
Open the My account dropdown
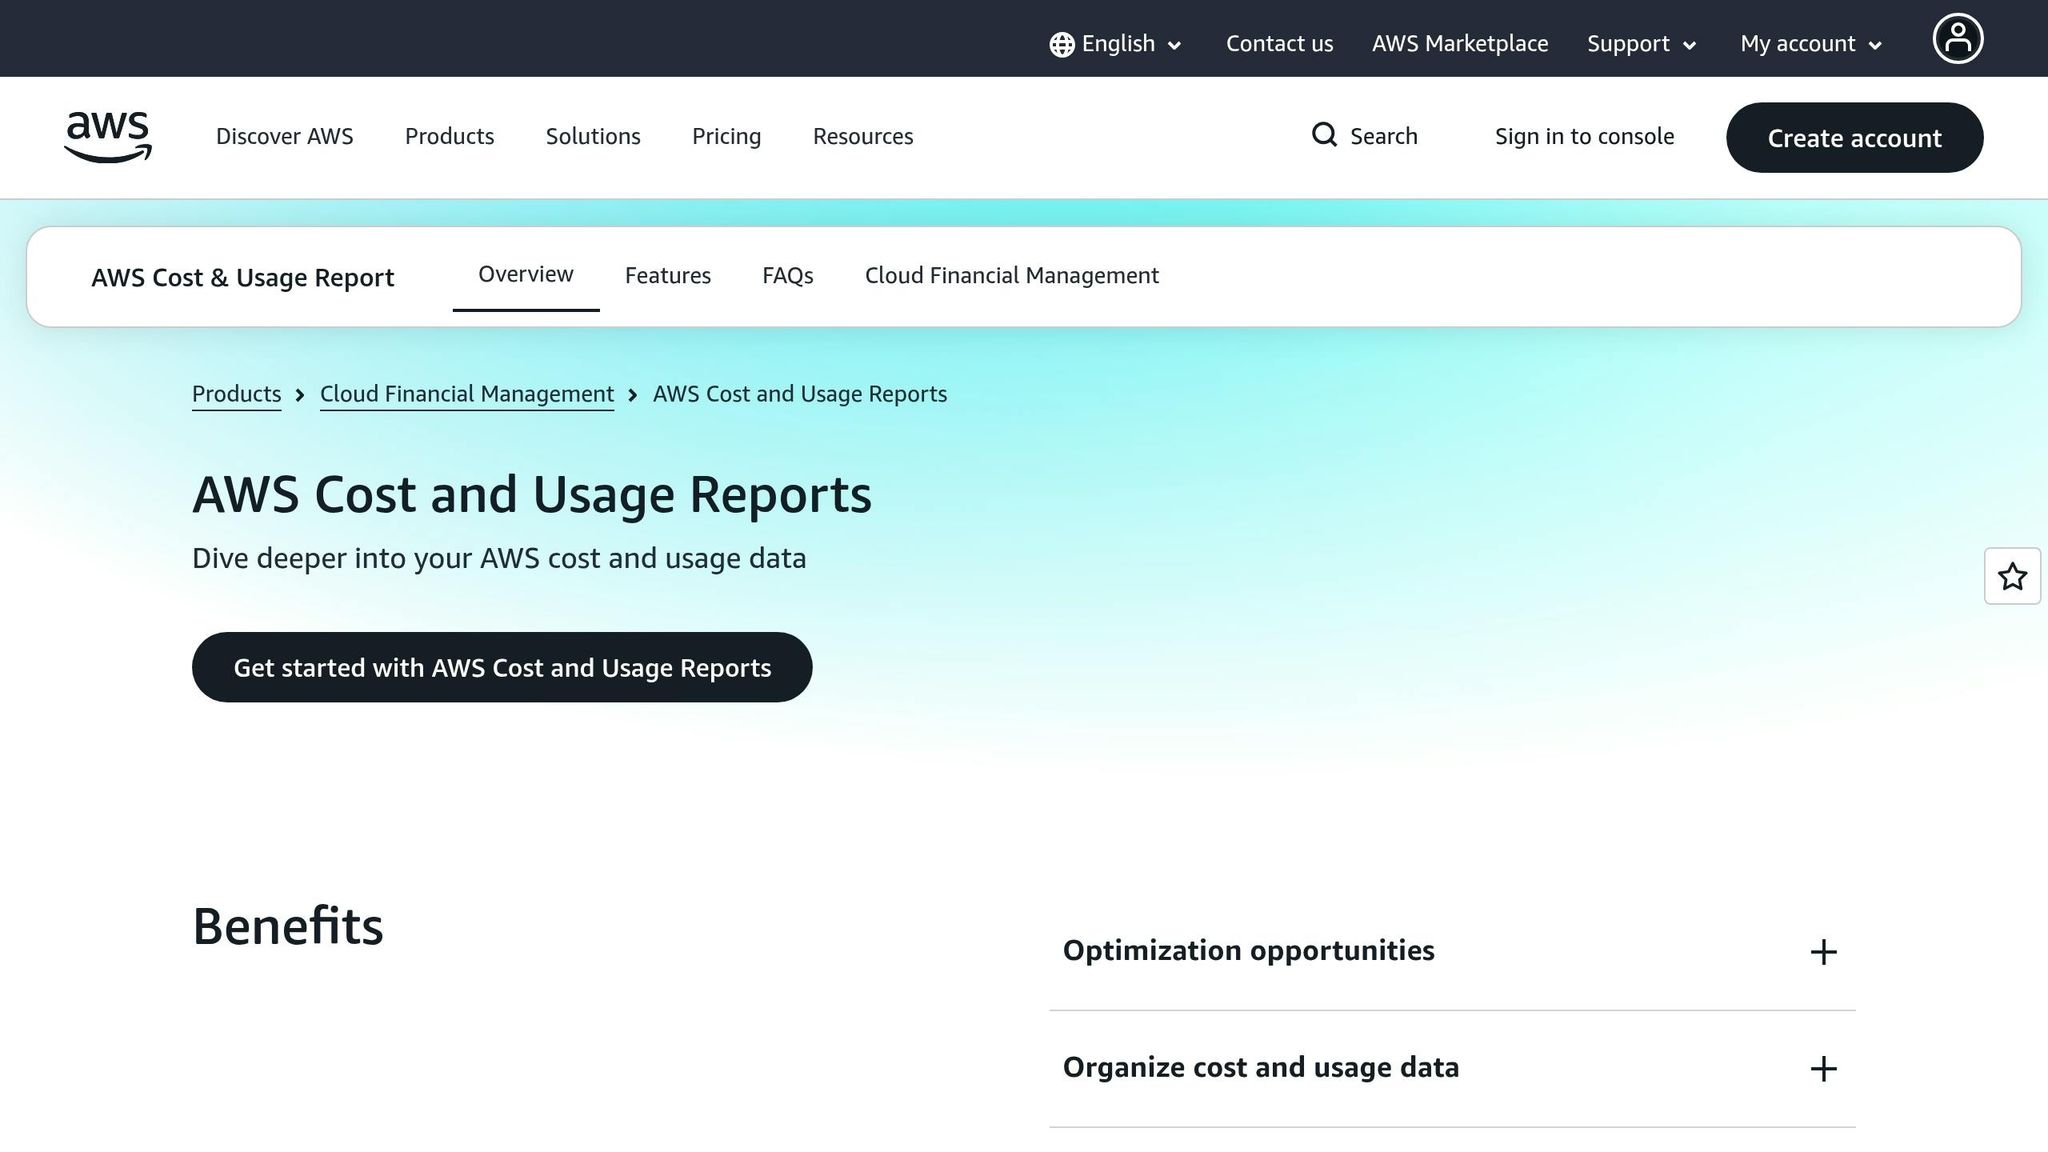click(1811, 44)
